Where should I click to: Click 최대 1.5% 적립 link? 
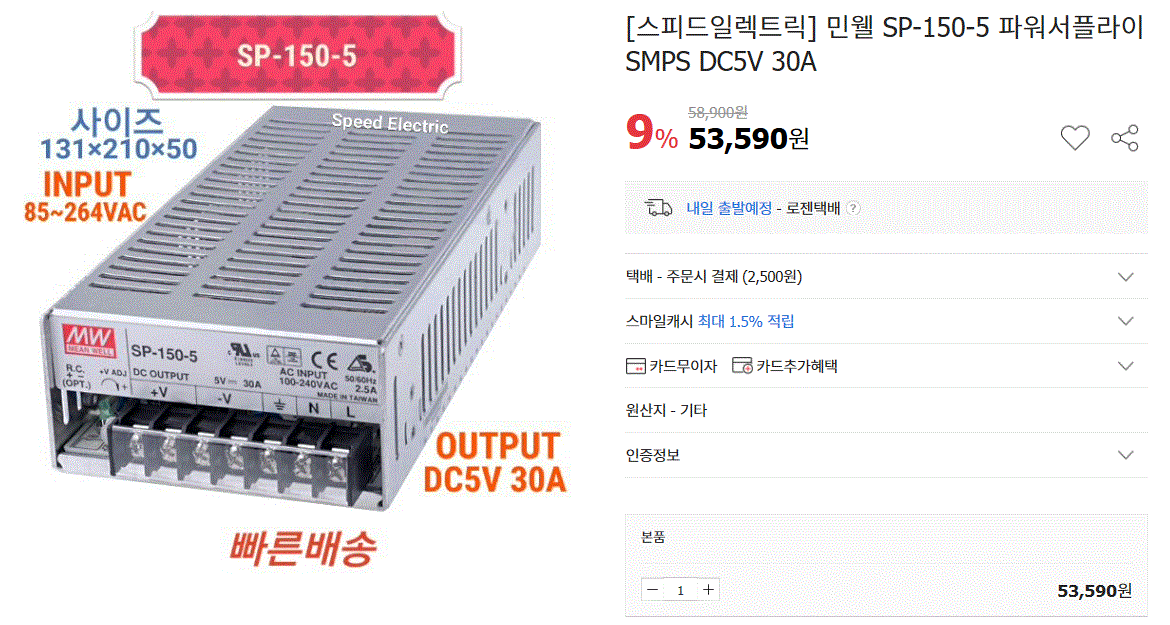(x=745, y=321)
